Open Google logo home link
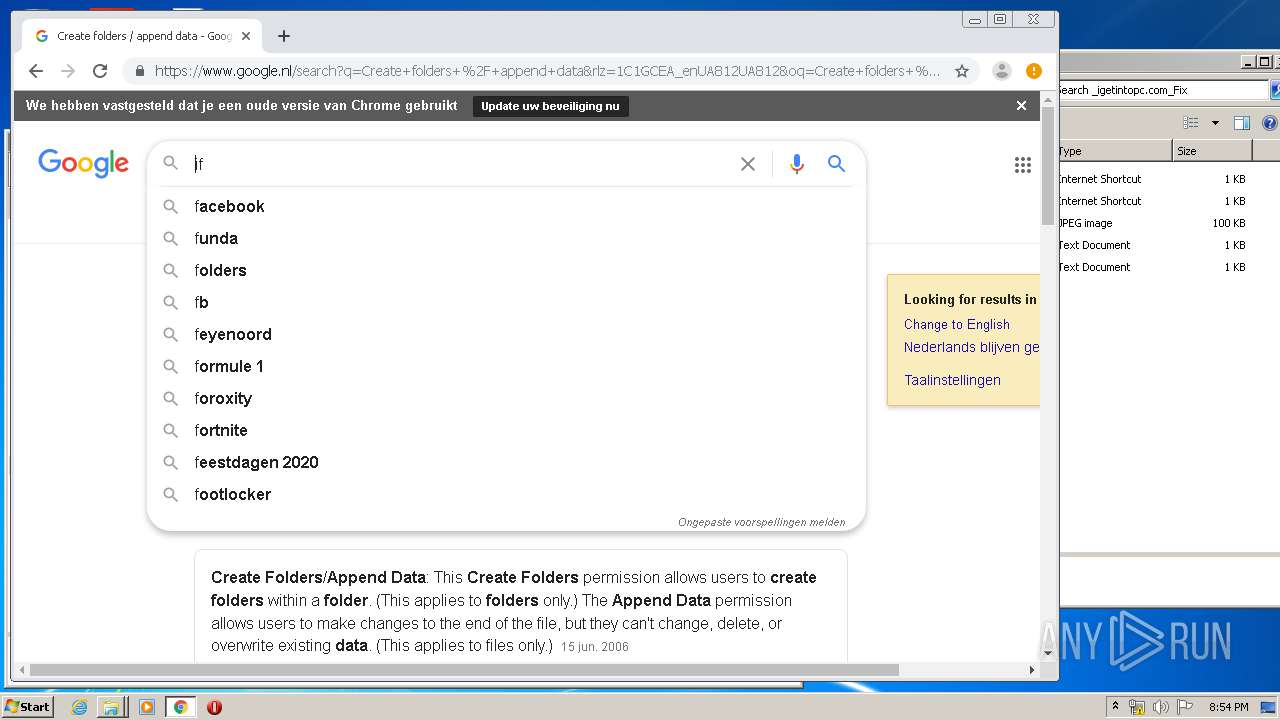 point(83,163)
